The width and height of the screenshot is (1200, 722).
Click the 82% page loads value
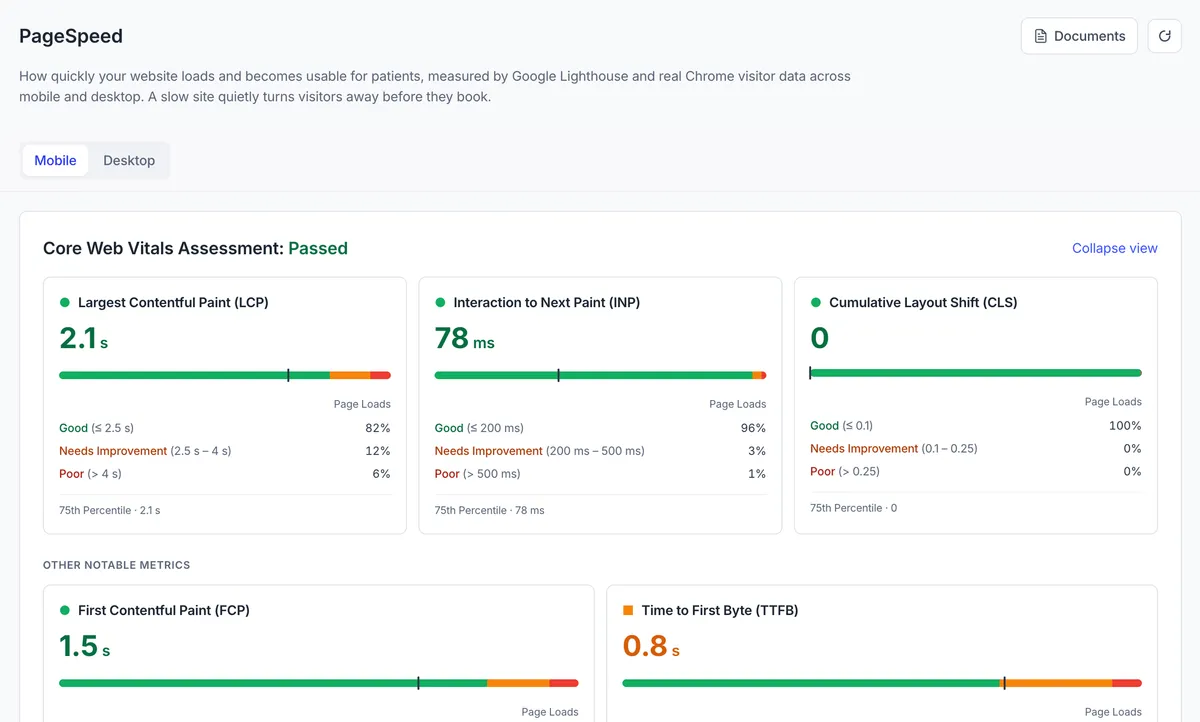pos(378,428)
